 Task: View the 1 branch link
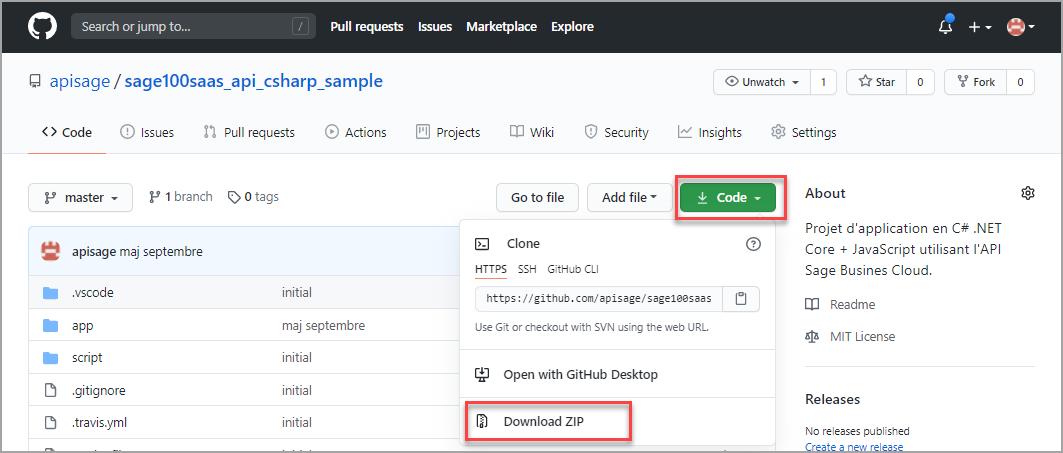[x=180, y=197]
